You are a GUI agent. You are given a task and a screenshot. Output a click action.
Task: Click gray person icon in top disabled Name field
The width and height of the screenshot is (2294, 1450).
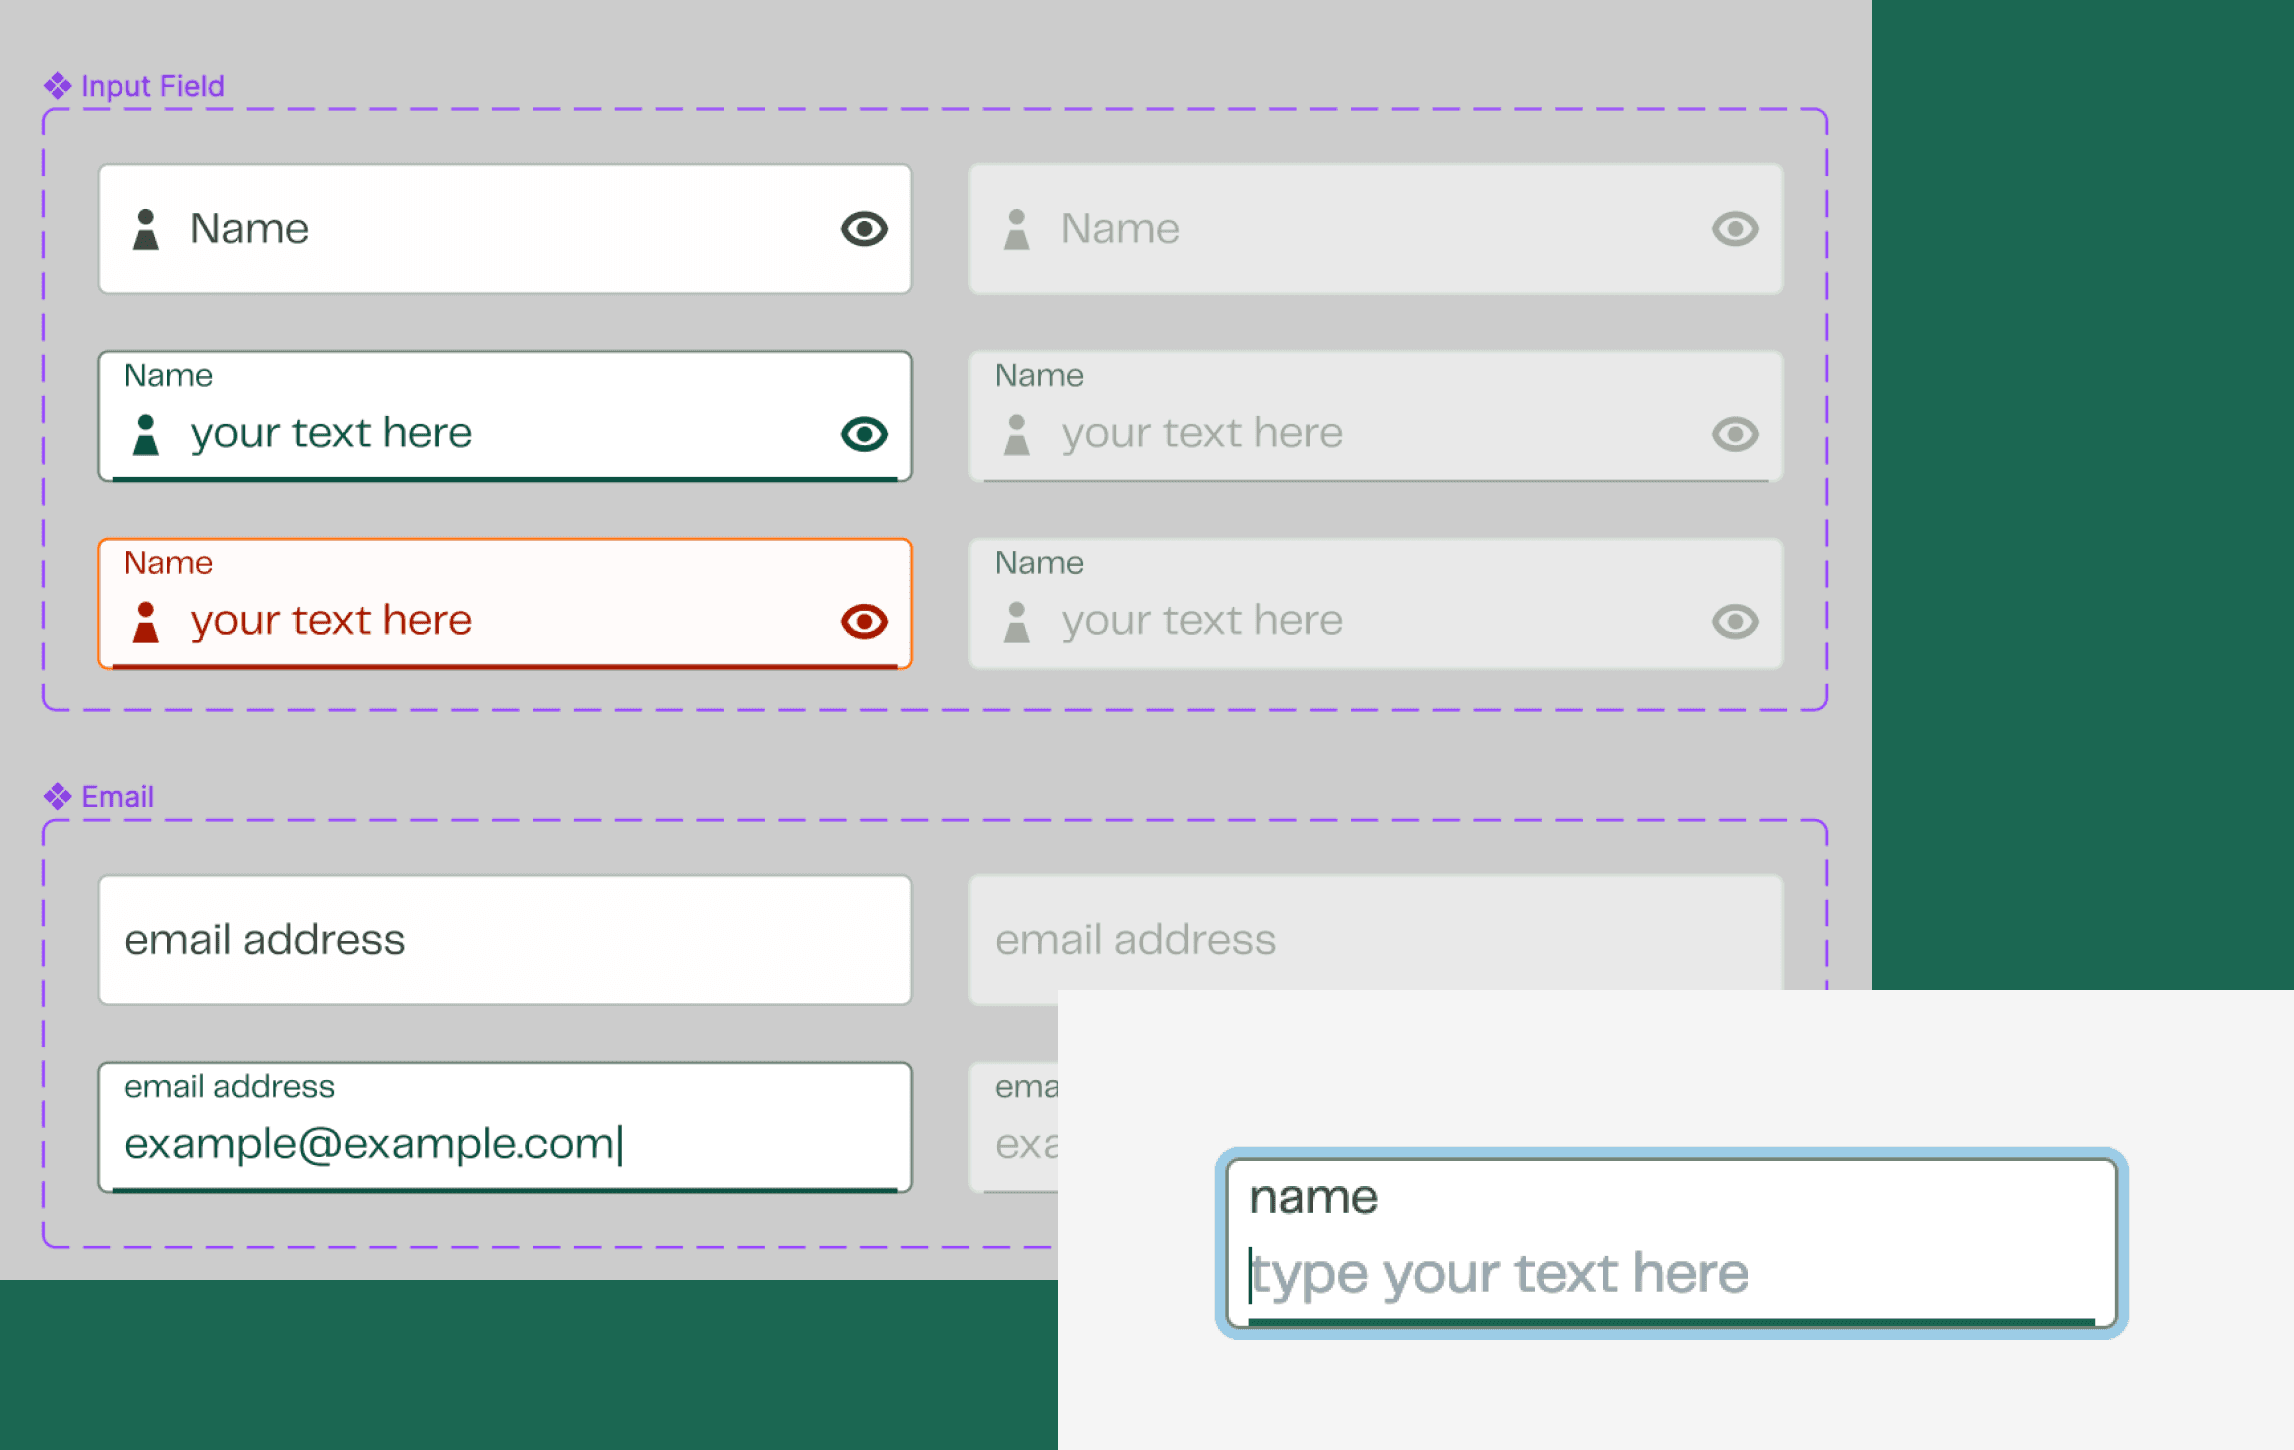(x=1016, y=230)
